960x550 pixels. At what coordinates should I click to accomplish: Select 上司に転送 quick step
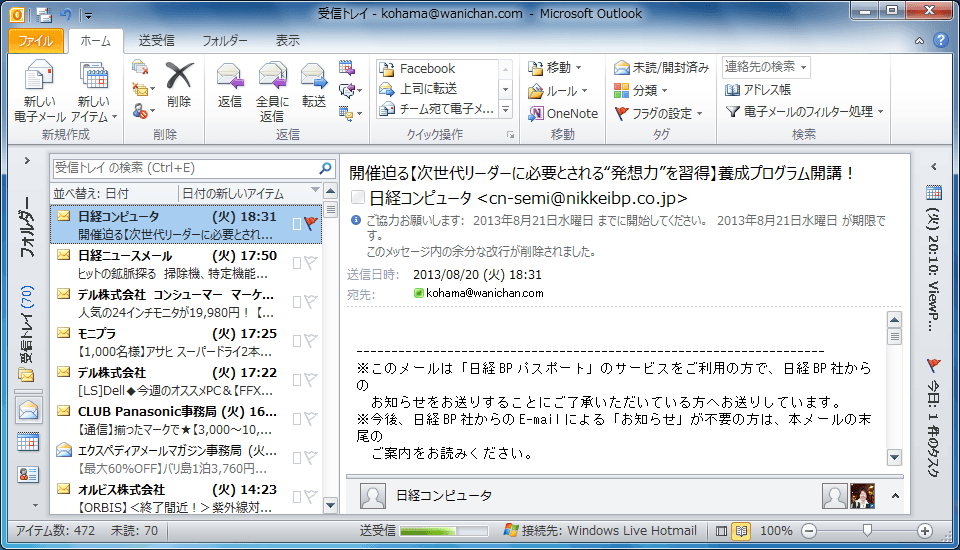pyautogui.click(x=437, y=89)
